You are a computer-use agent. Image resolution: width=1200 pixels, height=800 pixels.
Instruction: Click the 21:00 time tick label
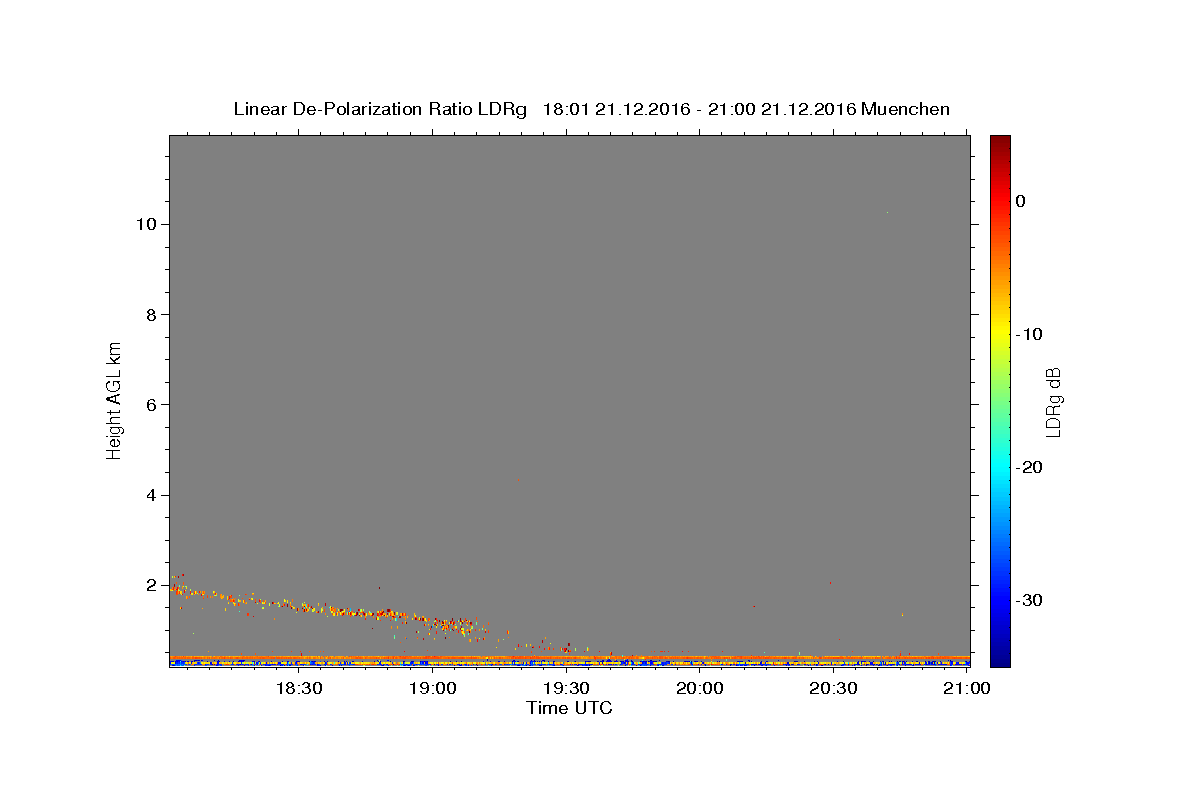click(x=967, y=688)
